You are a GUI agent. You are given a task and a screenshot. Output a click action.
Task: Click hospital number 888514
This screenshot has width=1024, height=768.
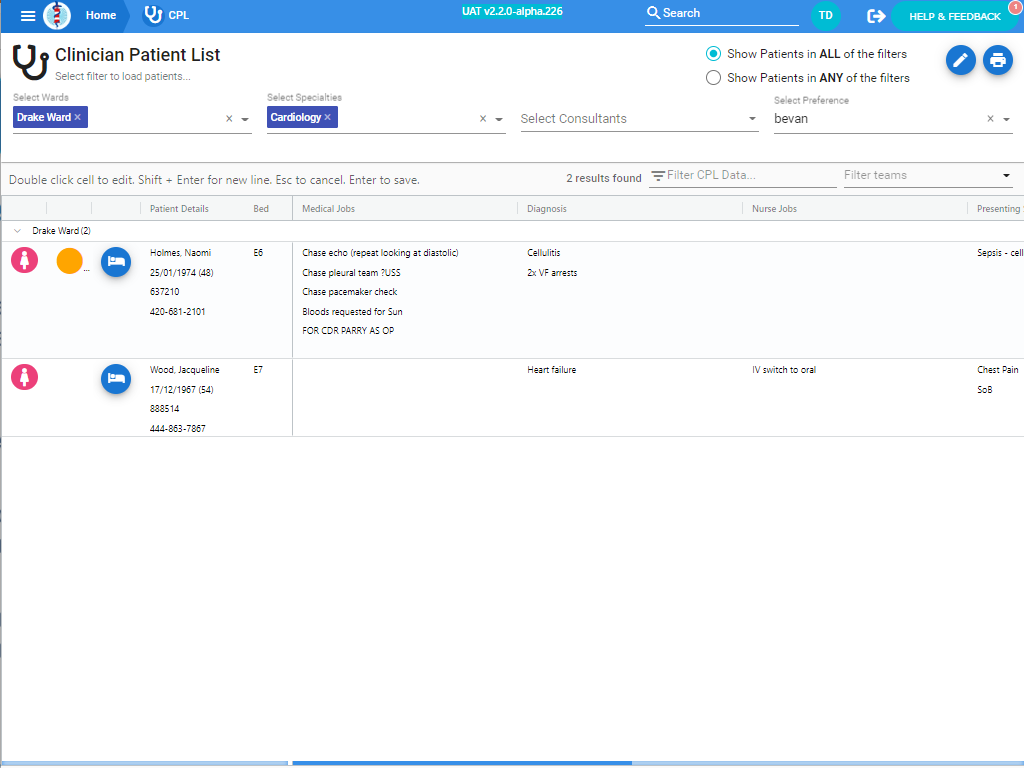coord(164,409)
